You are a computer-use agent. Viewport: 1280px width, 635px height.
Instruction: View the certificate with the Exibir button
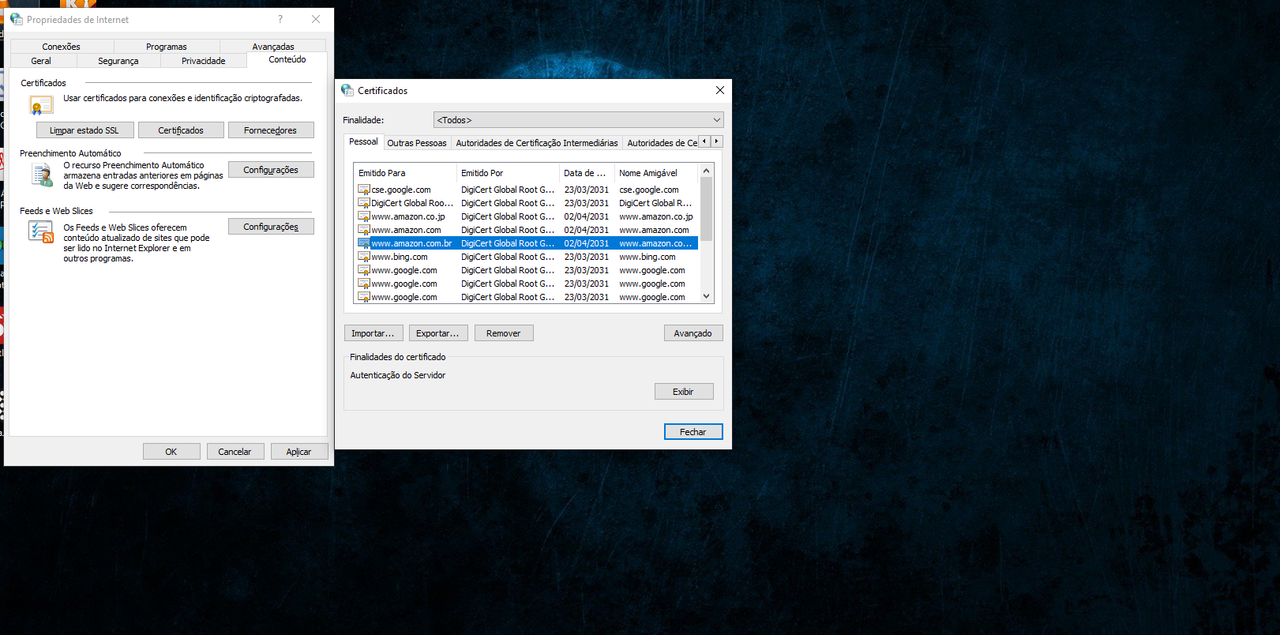(684, 391)
